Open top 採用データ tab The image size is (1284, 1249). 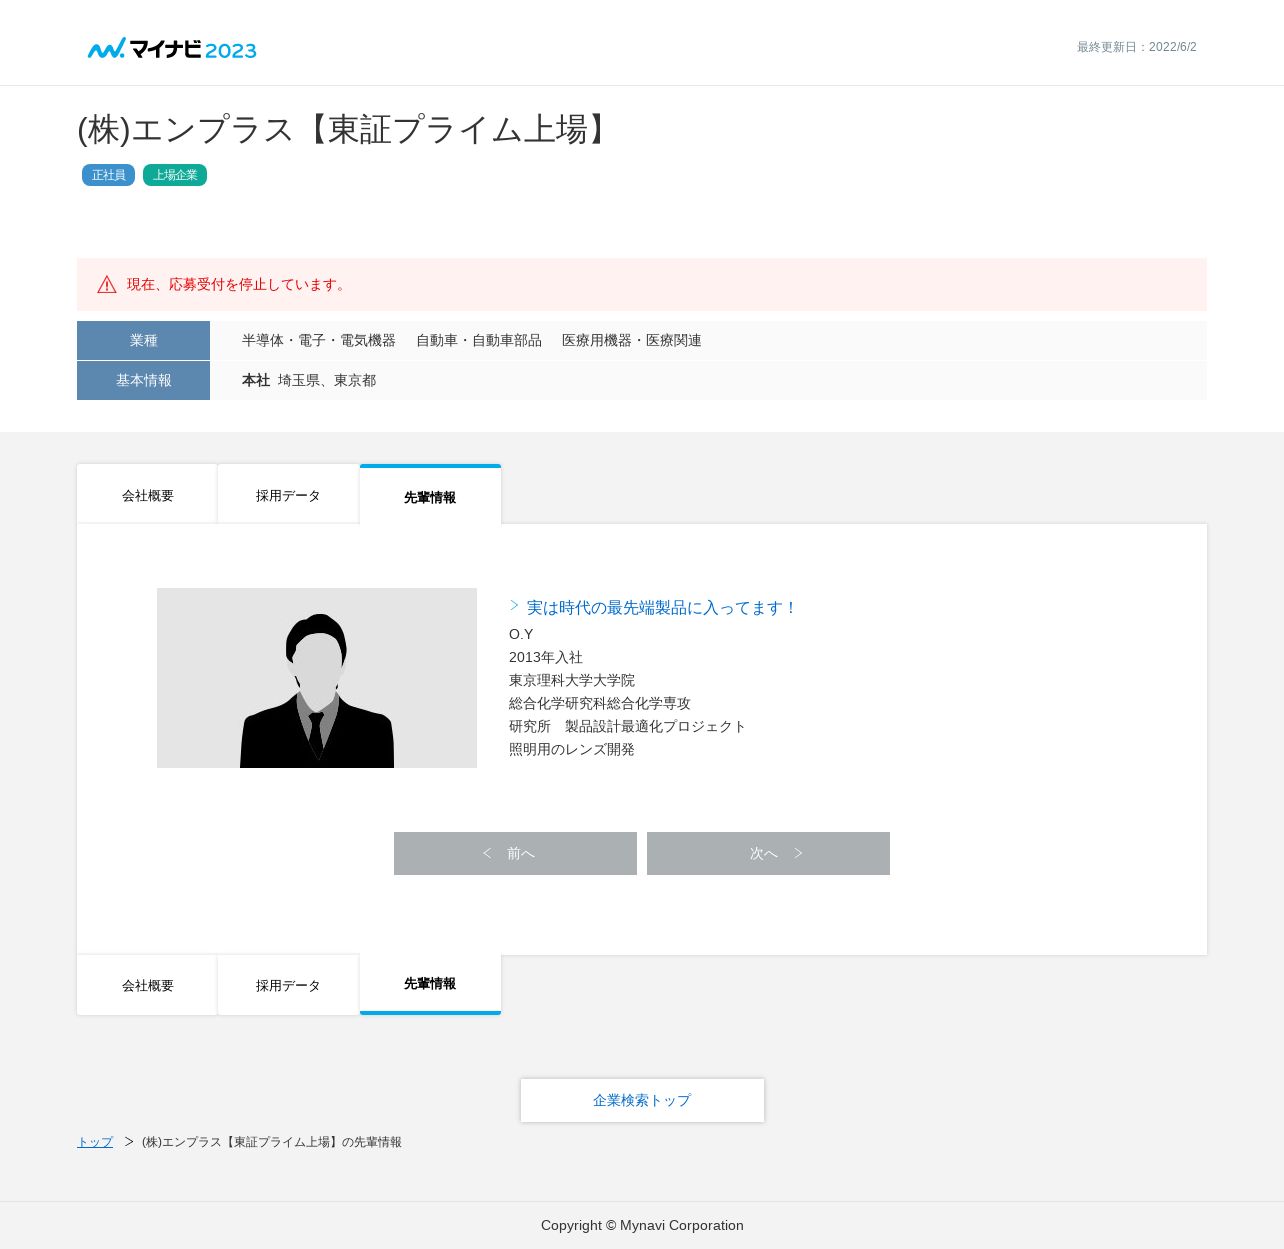288,494
